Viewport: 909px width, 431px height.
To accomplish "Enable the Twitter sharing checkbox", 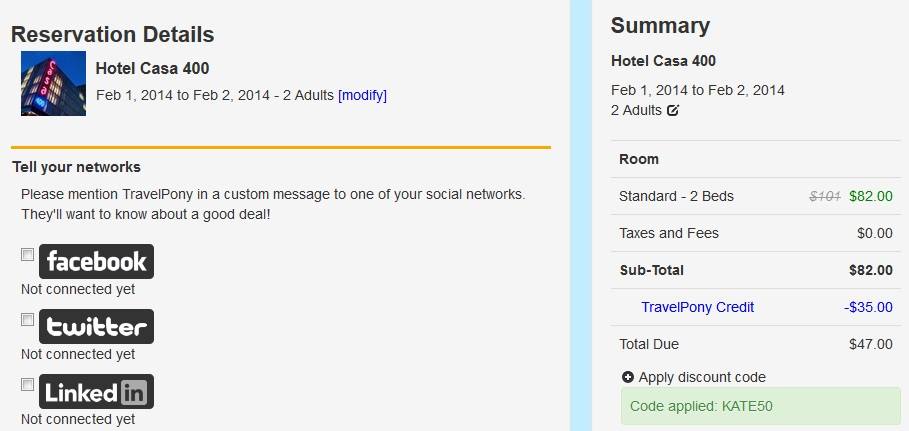I will (x=27, y=320).
